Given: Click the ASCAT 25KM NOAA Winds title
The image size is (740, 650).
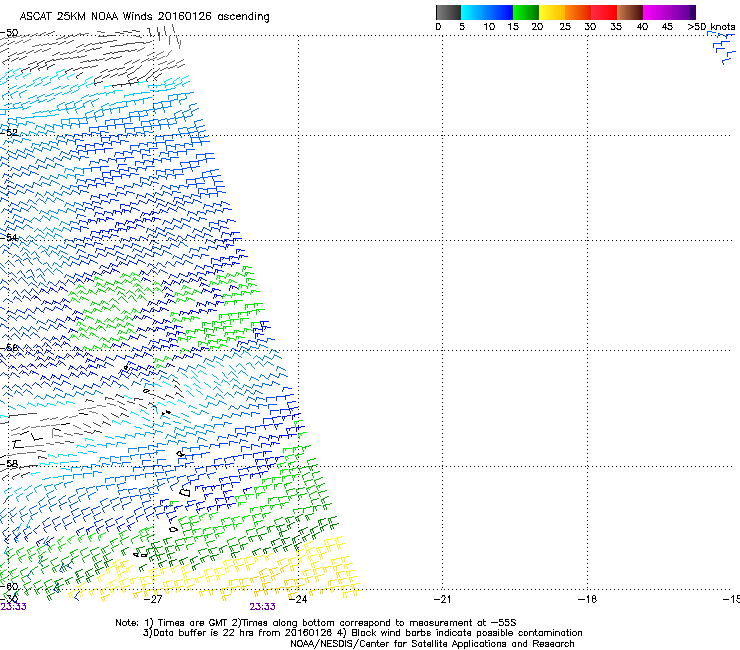Looking at the screenshot, I should 144,17.
